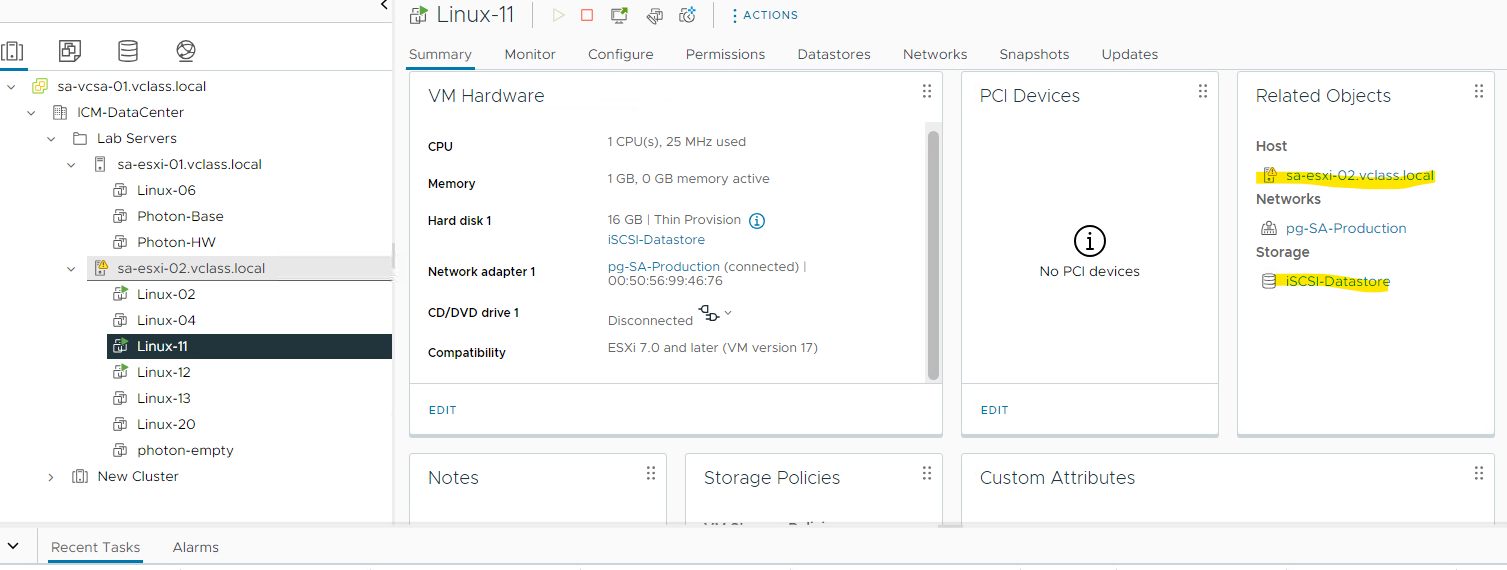The image size is (1507, 570).
Task: Open the Summary tab
Action: (440, 55)
